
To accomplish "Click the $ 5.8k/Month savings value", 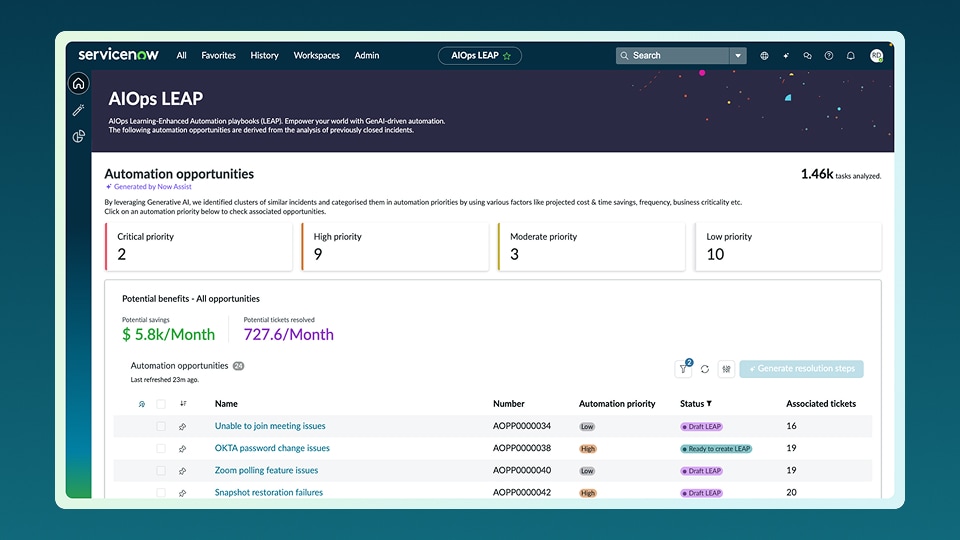I will 168,334.
